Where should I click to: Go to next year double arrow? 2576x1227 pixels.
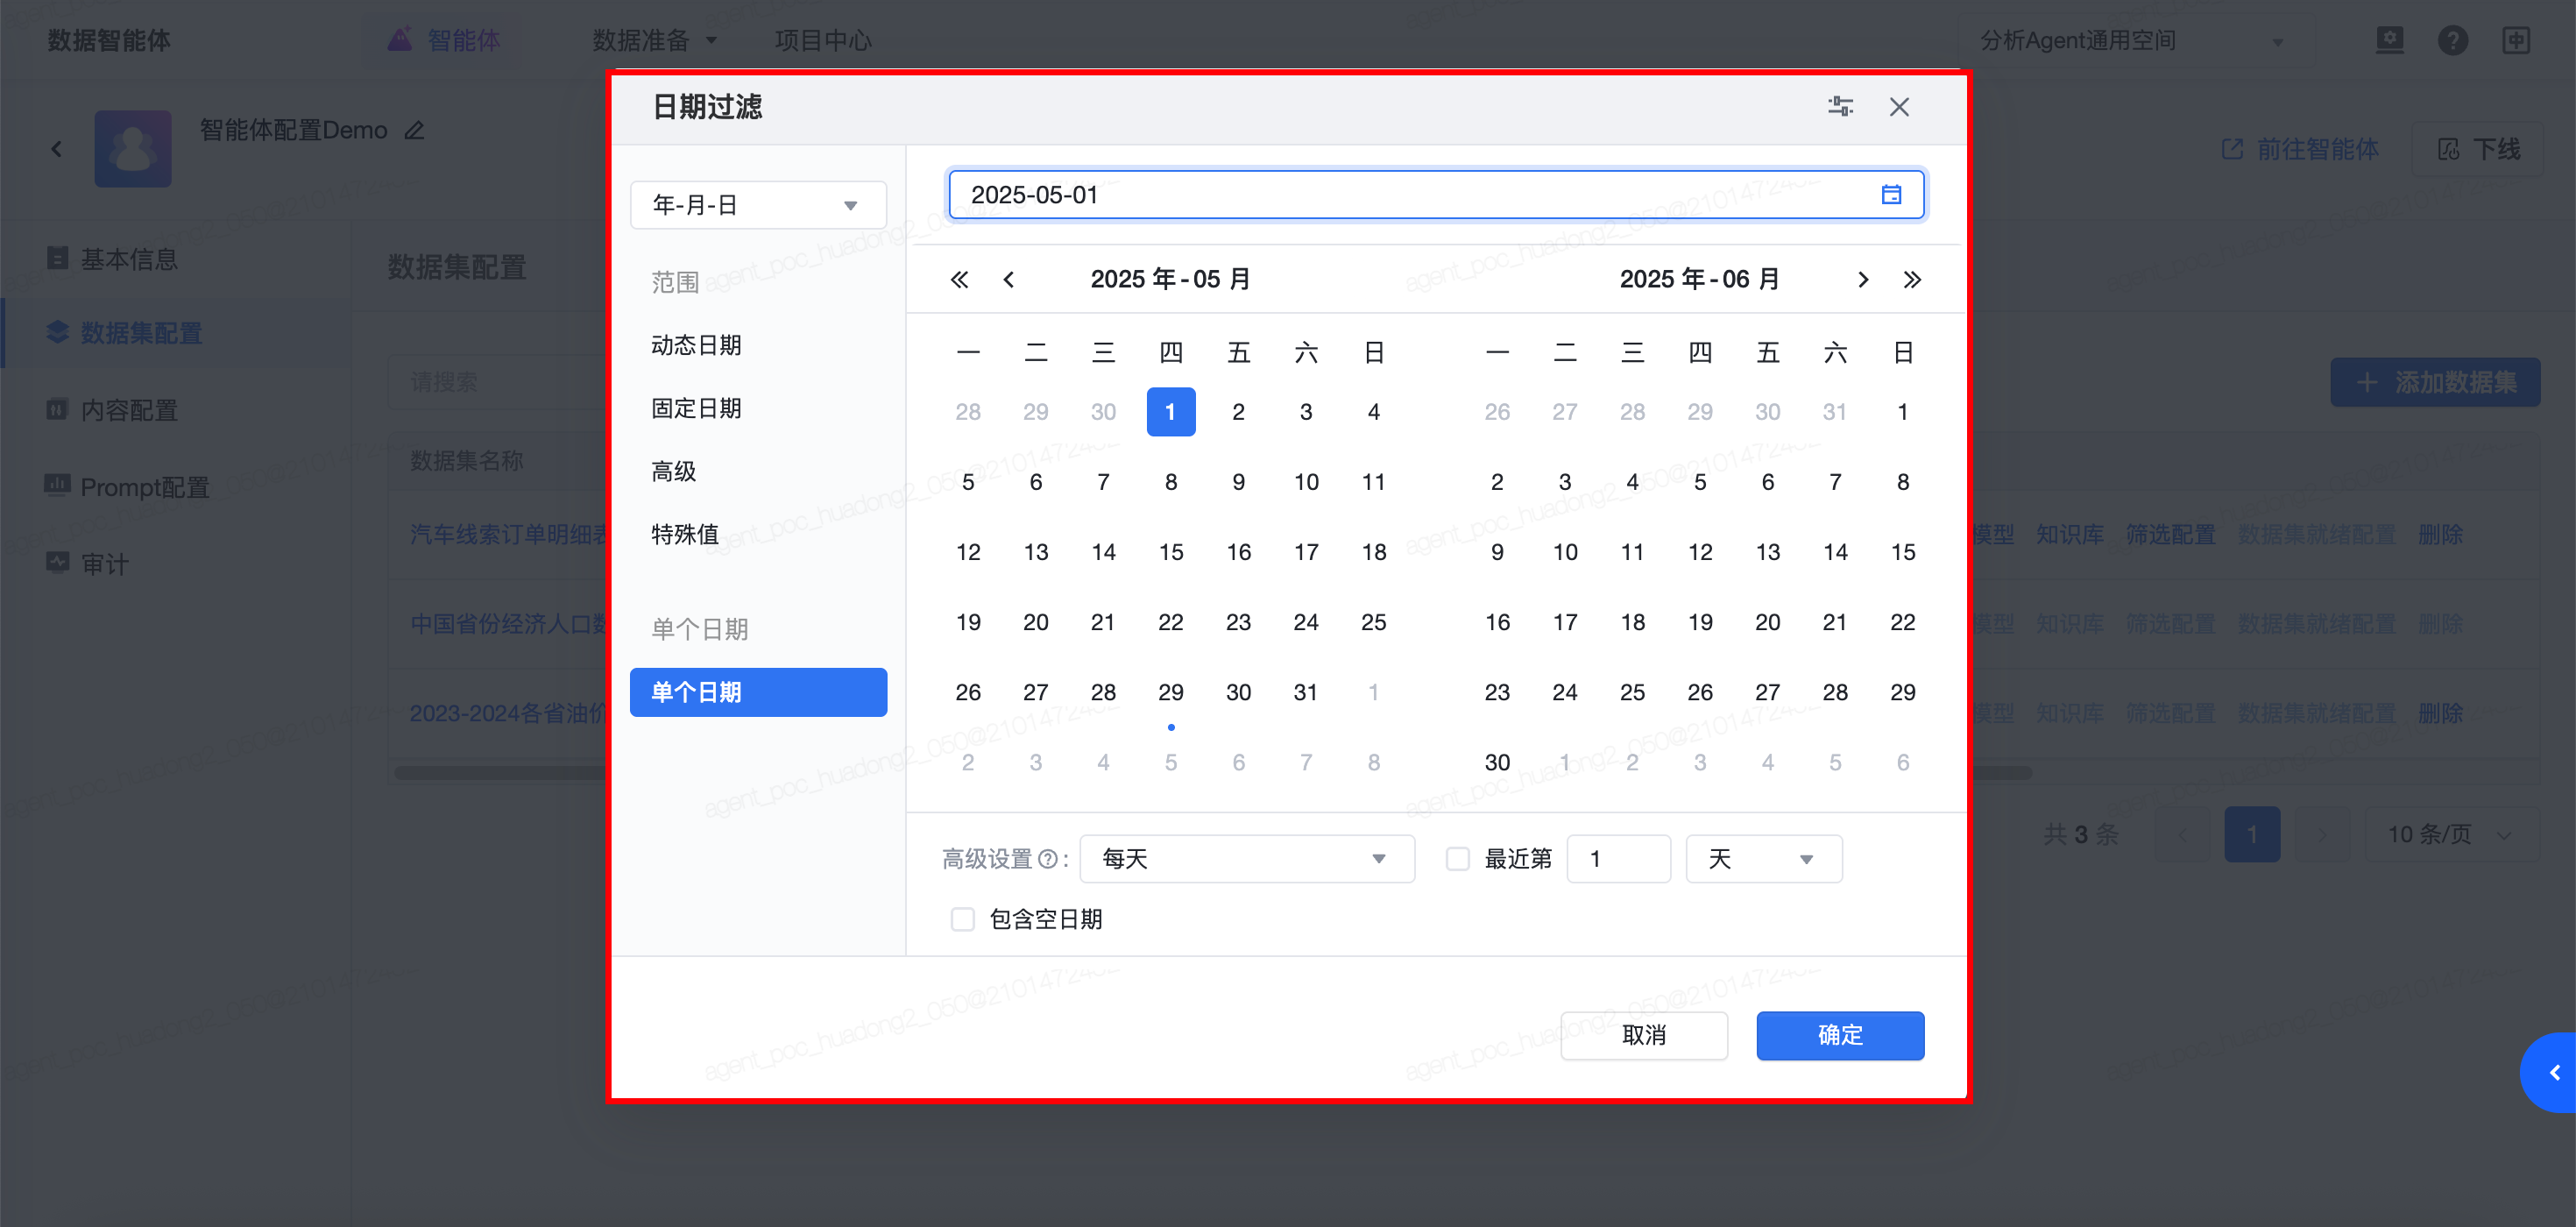[x=1912, y=280]
